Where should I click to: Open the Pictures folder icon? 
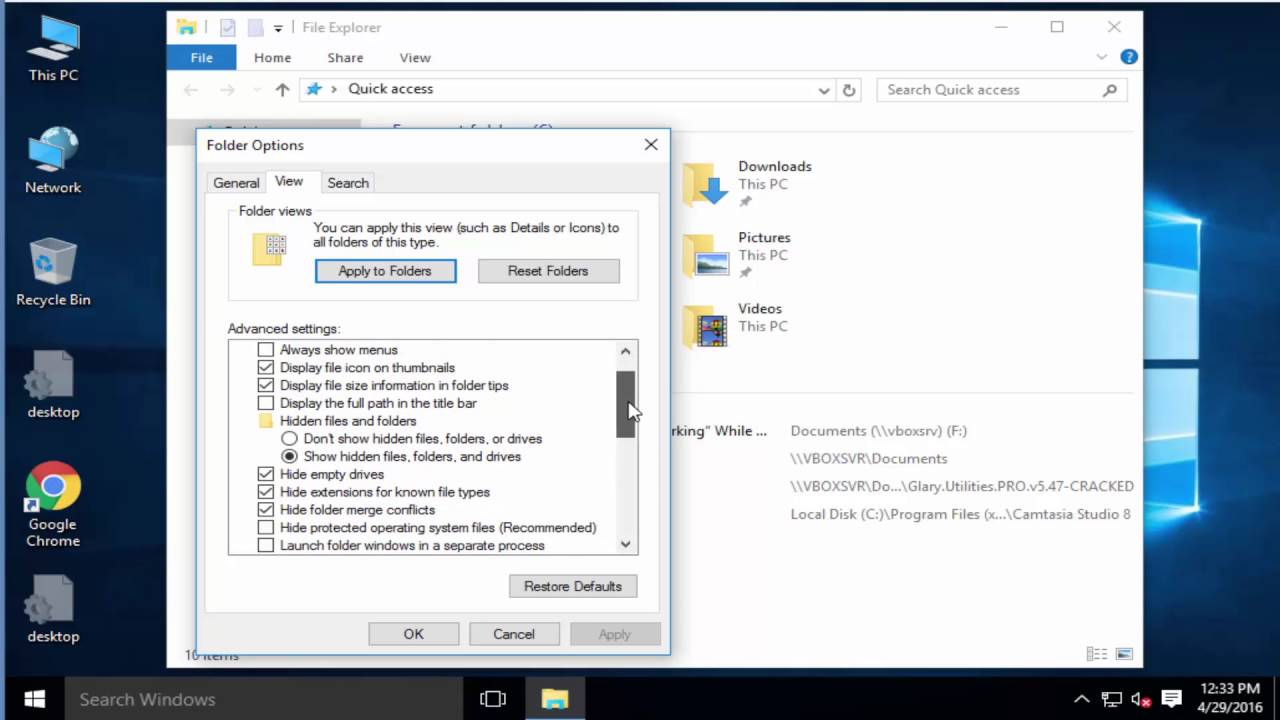705,255
